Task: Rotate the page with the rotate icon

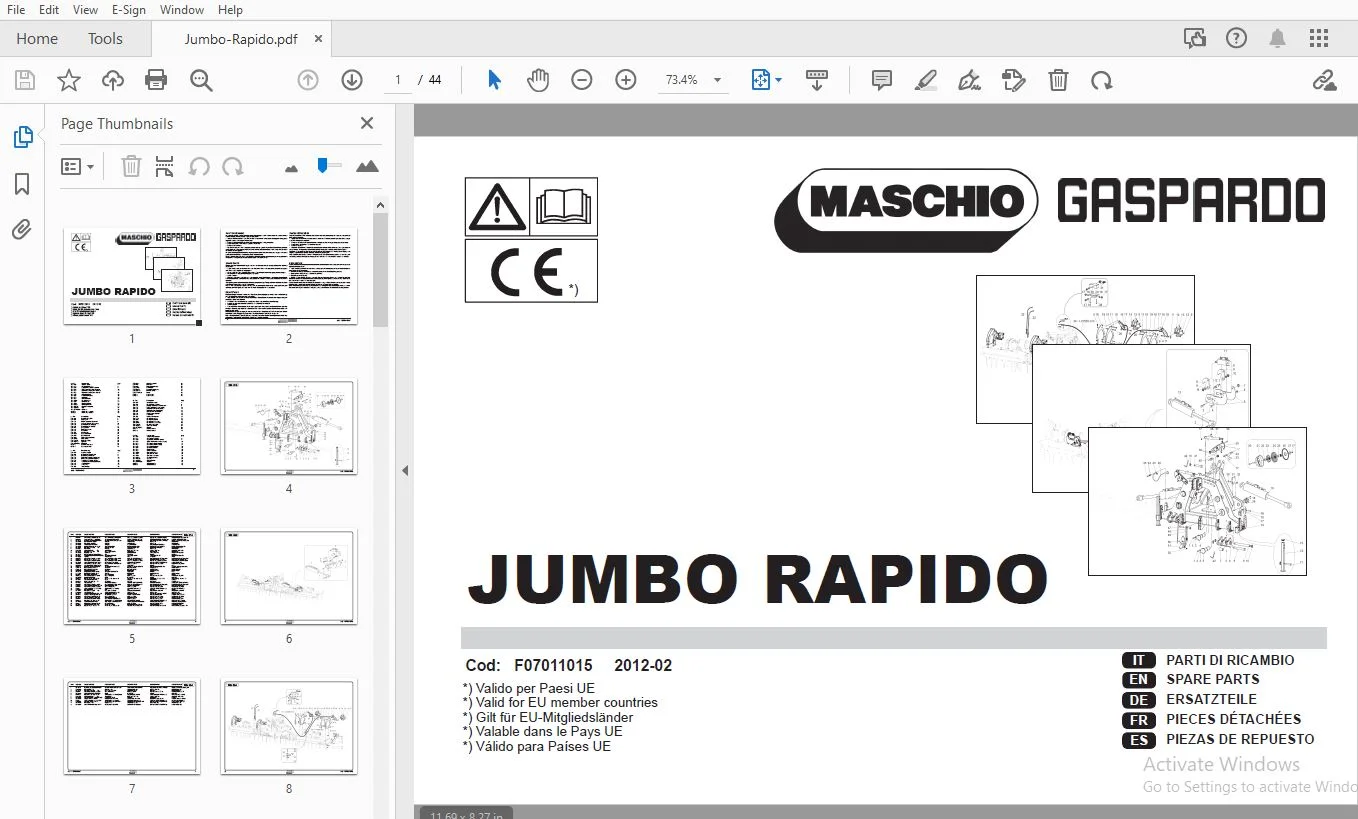Action: [x=1102, y=80]
